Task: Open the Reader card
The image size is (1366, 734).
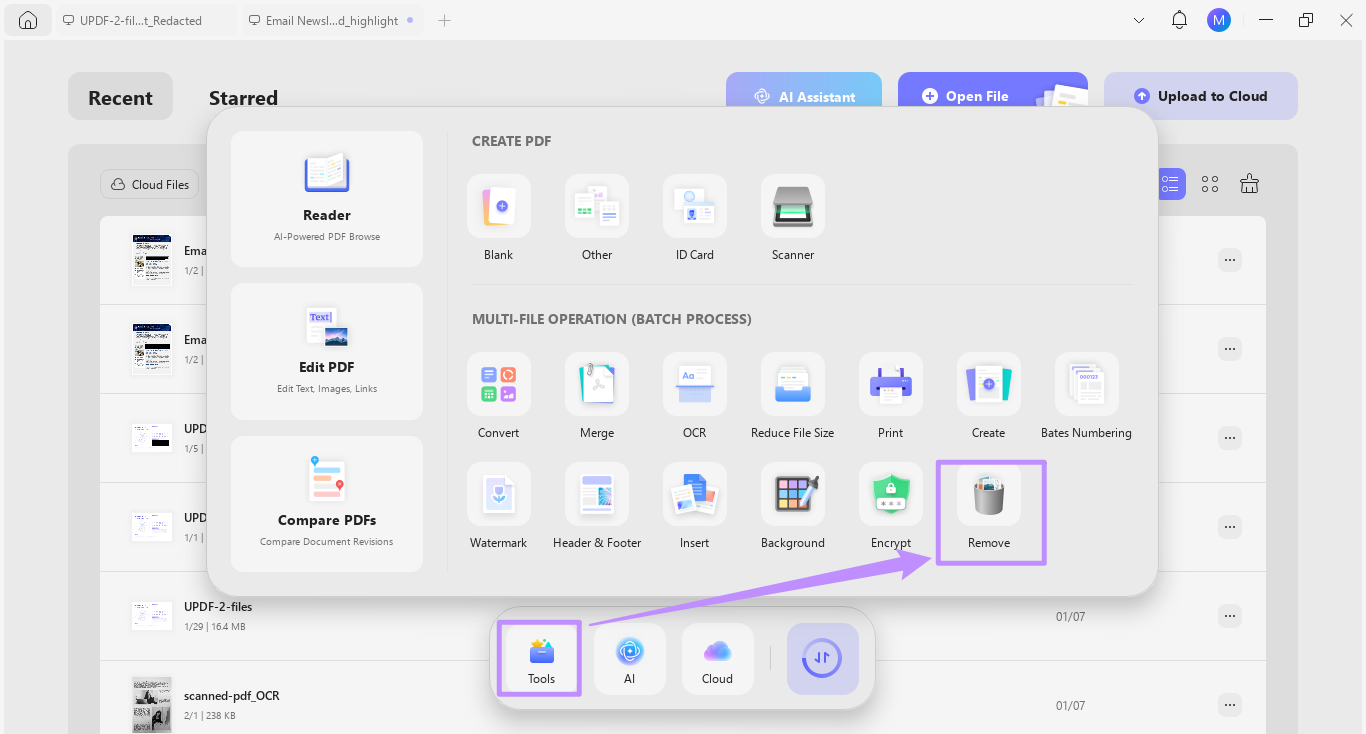Action: tap(327, 199)
